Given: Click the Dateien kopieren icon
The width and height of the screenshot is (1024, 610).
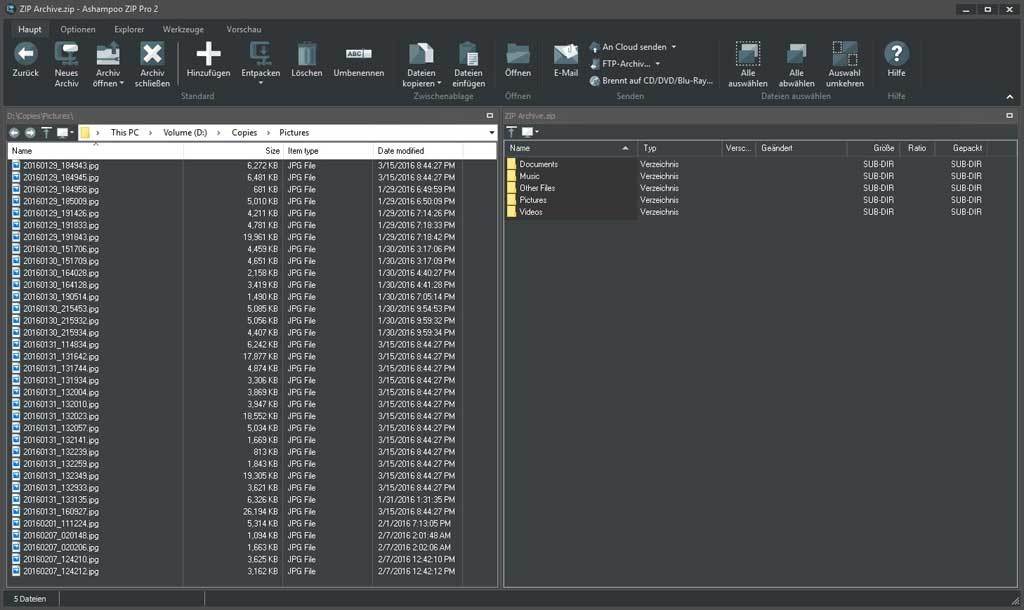Looking at the screenshot, I should tap(421, 54).
